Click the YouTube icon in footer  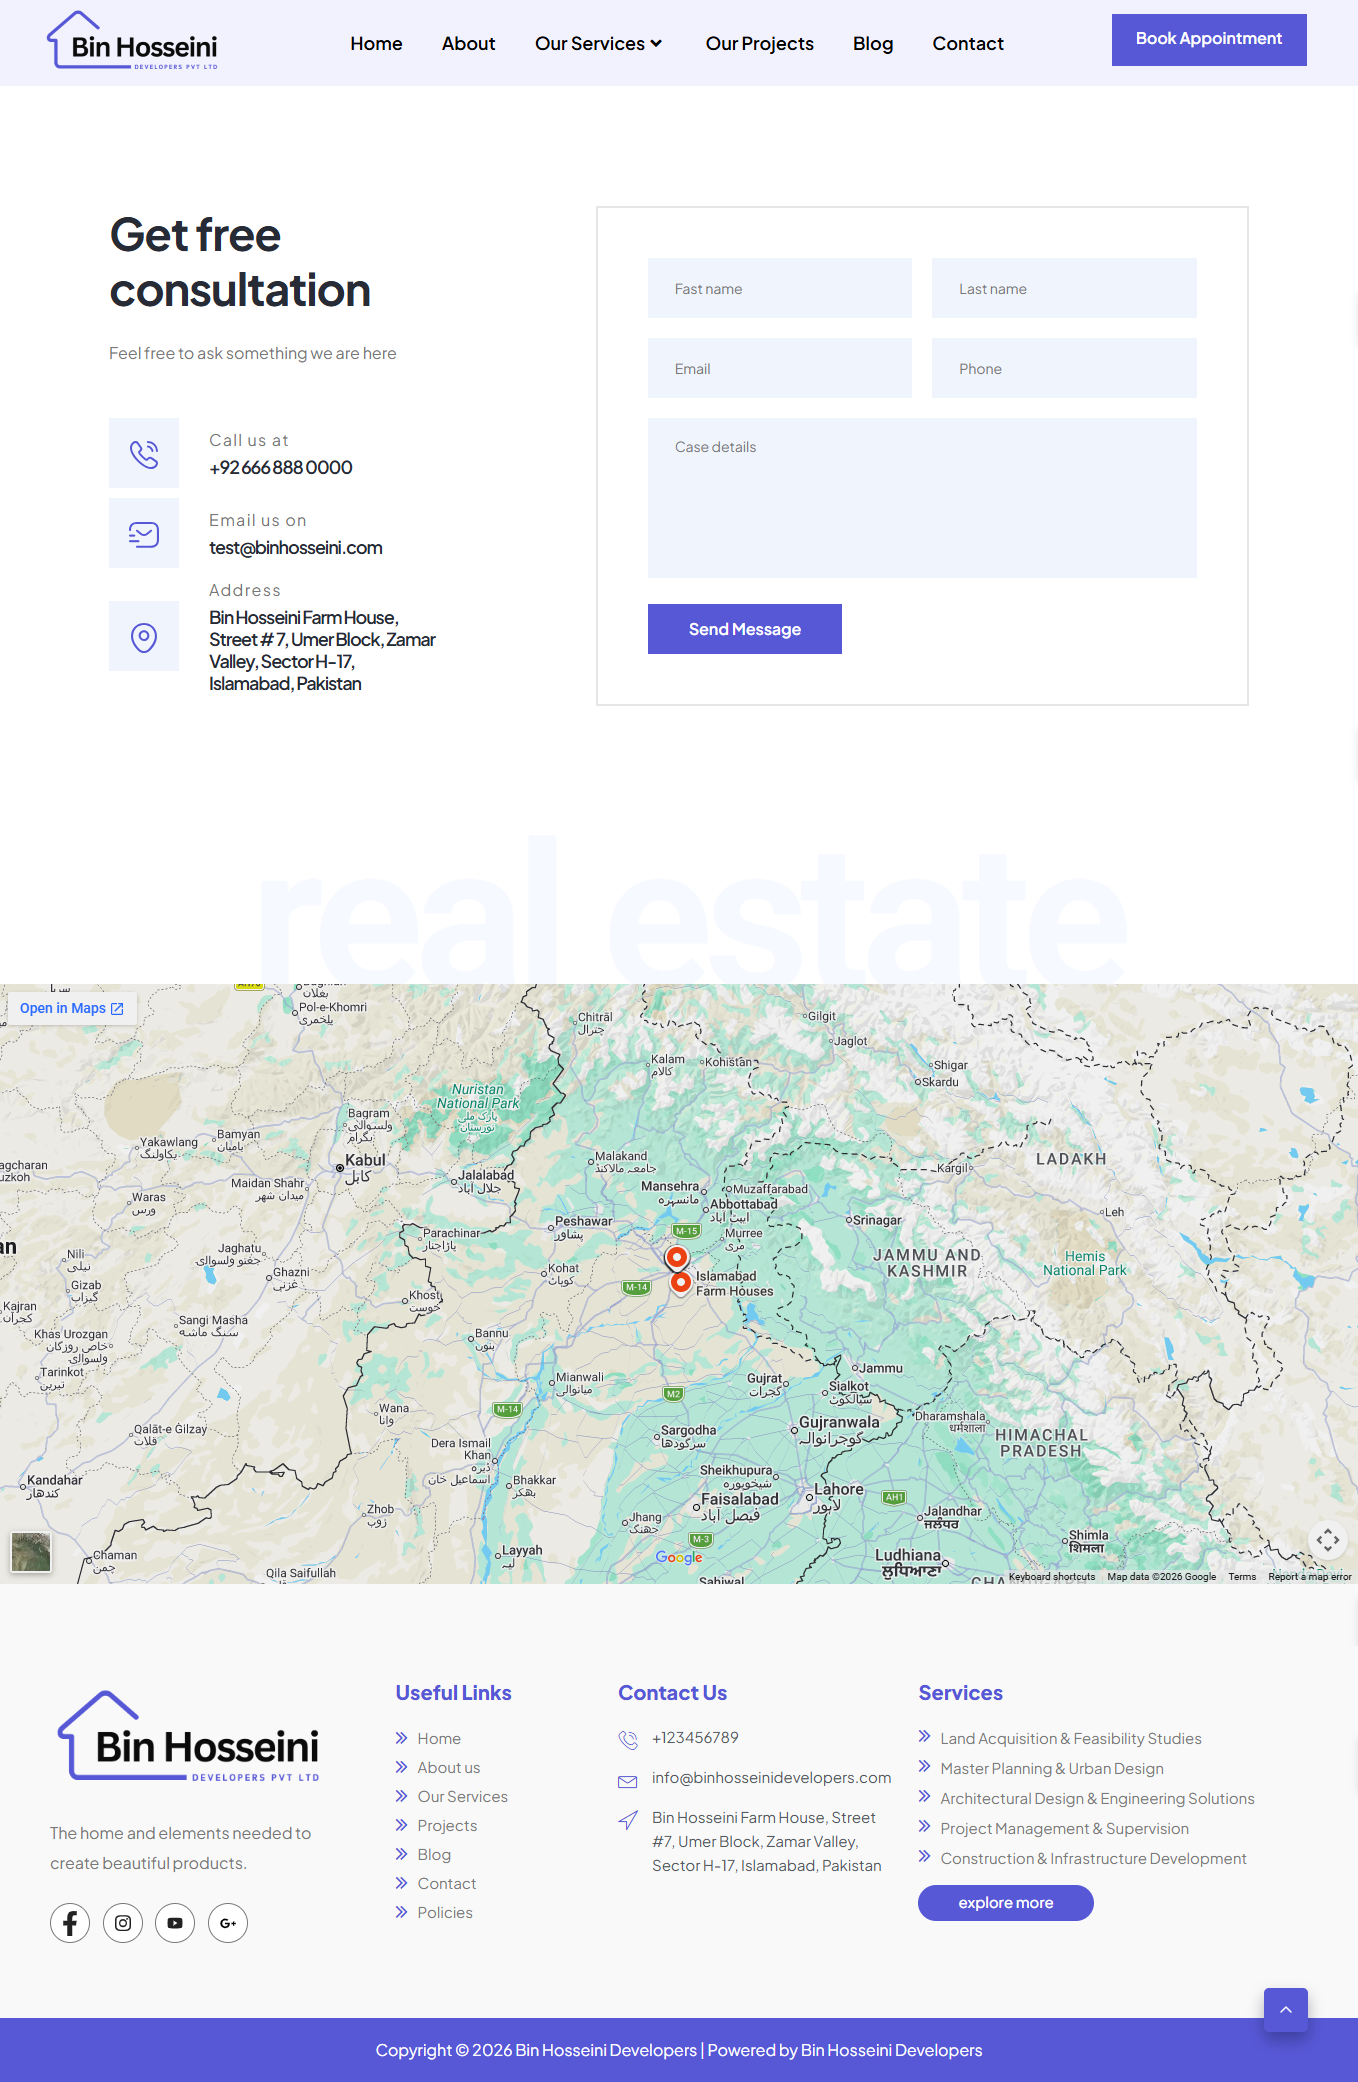coord(175,1923)
